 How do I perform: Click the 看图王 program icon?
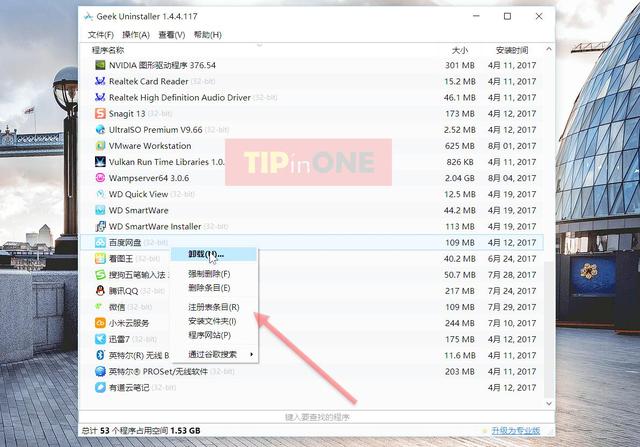point(100,258)
